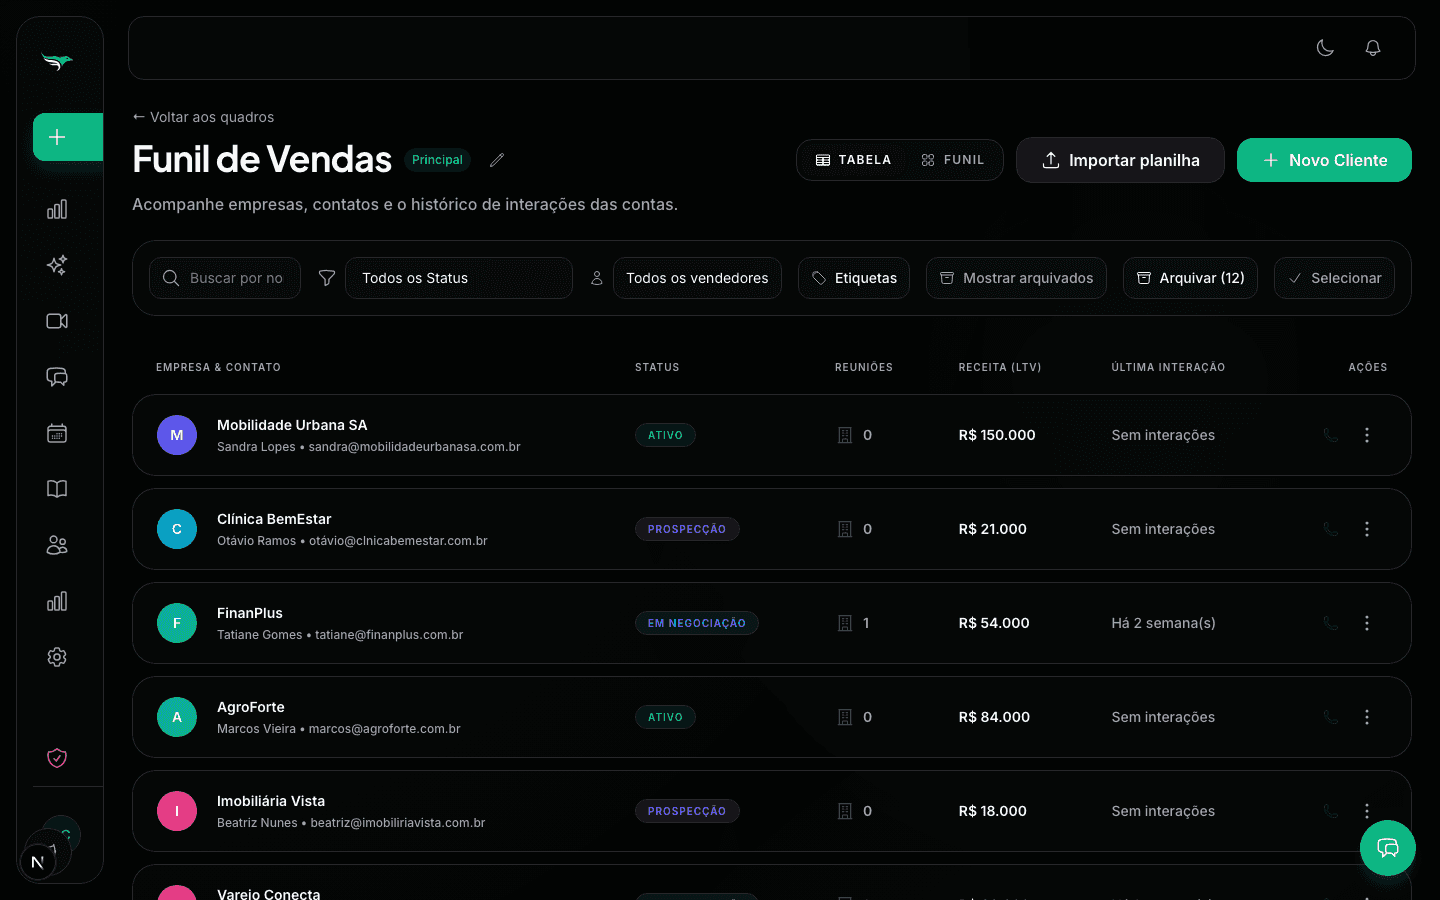Open the AgroForte company name
The height and width of the screenshot is (900, 1440).
click(251, 707)
